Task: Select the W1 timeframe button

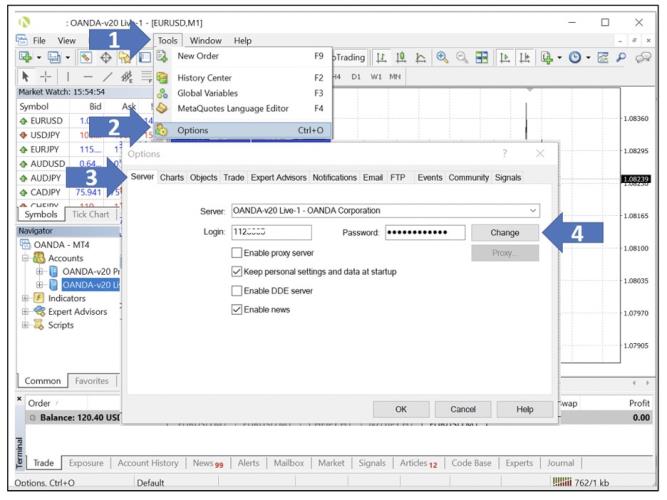Action: (x=376, y=77)
